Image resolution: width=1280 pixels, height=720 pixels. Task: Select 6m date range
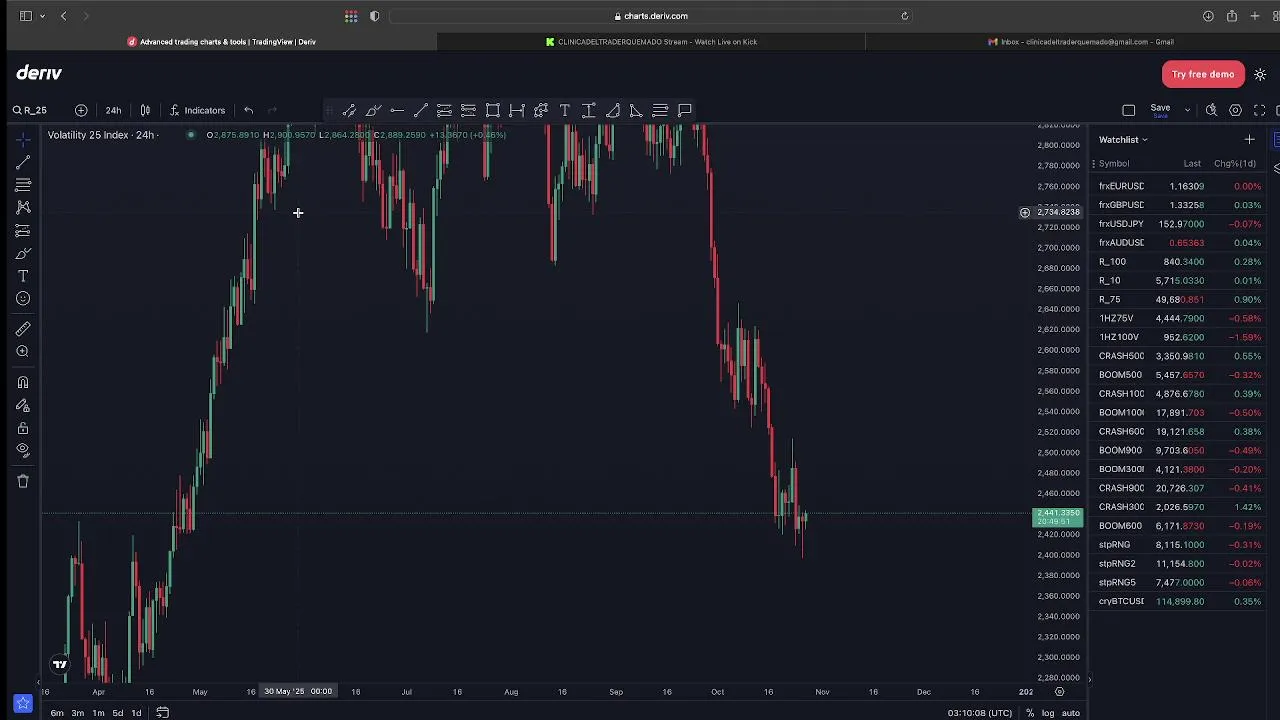pyautogui.click(x=57, y=713)
